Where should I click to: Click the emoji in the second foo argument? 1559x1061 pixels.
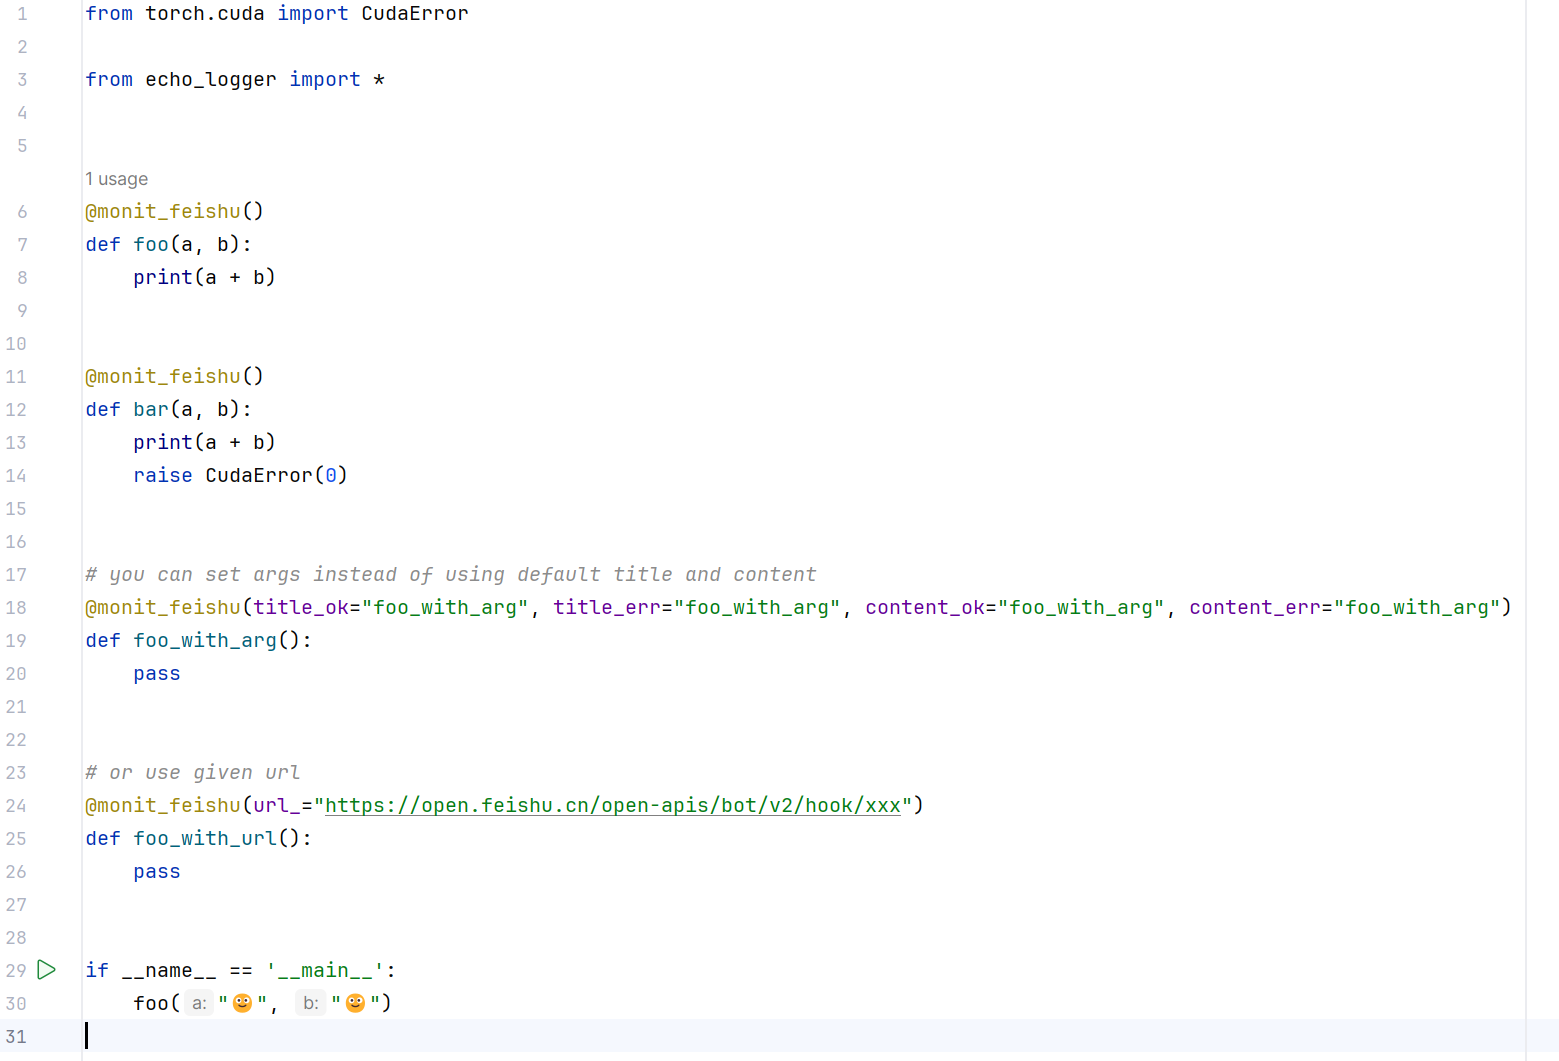coord(355,1003)
